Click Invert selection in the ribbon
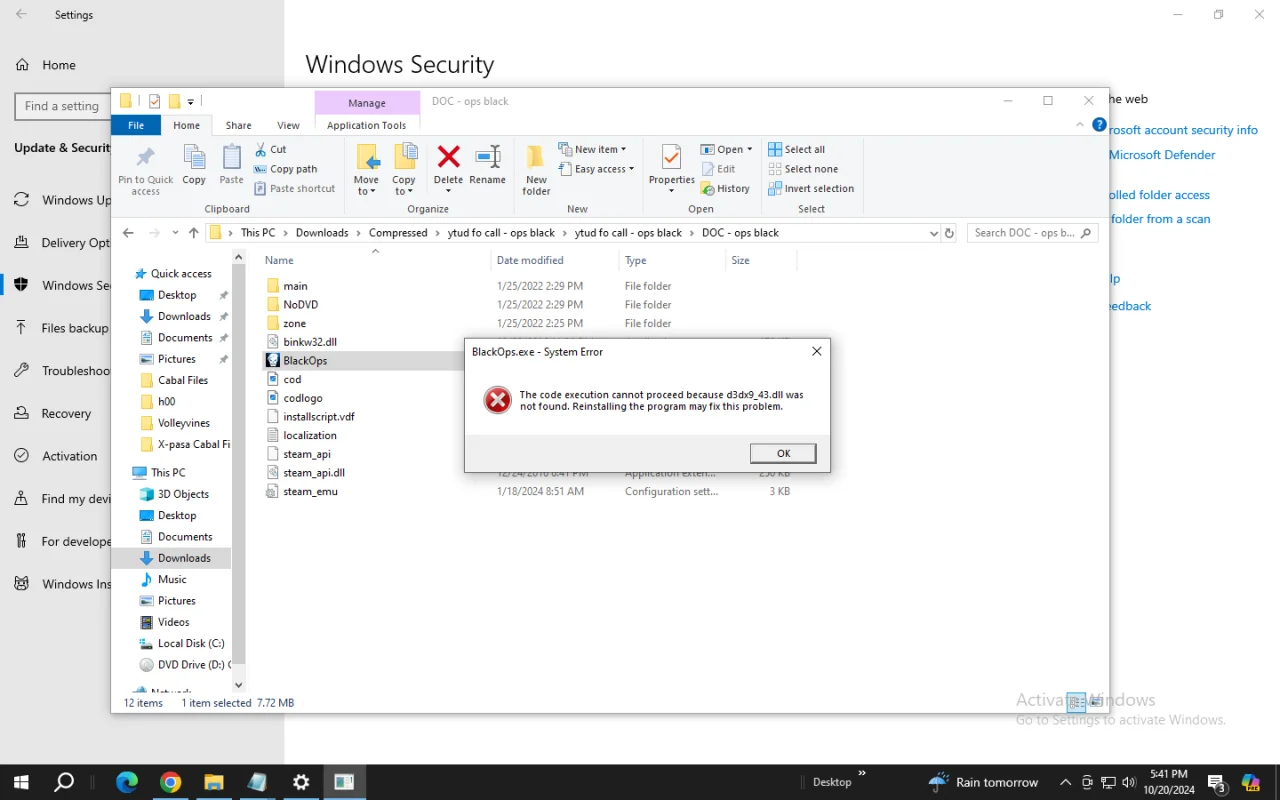The width and height of the screenshot is (1280, 800). pos(811,188)
